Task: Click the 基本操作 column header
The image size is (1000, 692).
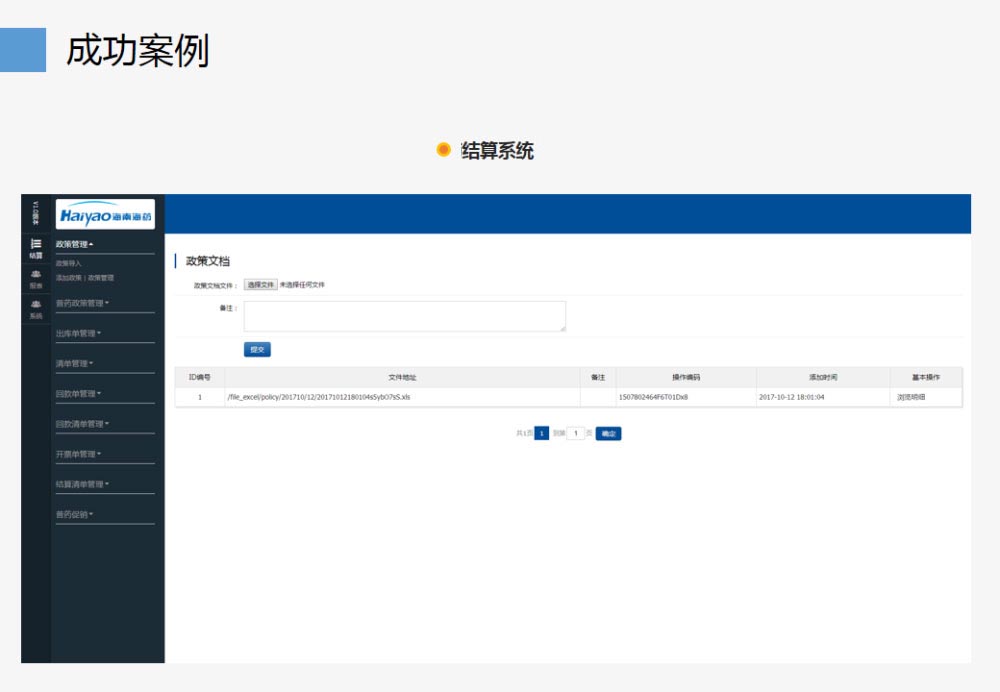Action: (x=926, y=378)
